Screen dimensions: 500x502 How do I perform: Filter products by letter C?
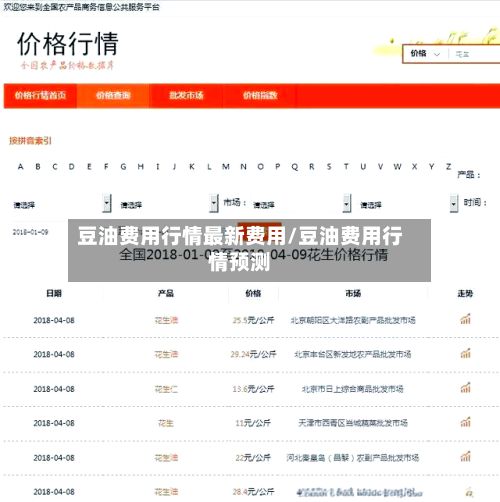click(55, 166)
